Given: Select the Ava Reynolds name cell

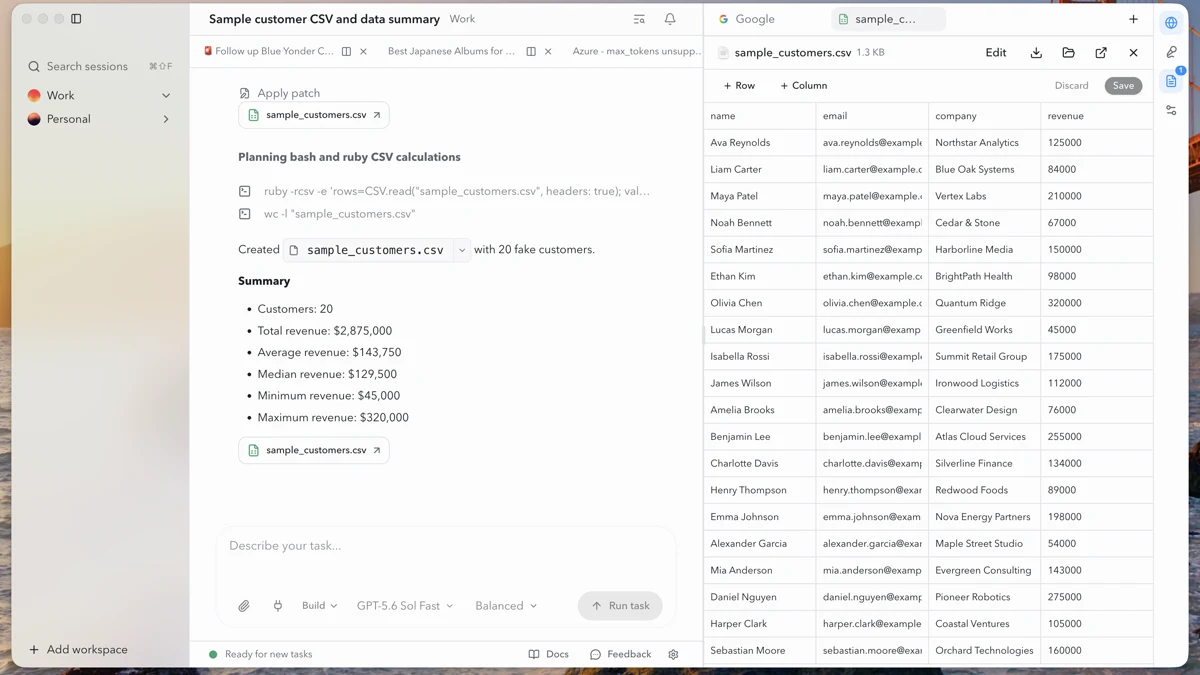Looking at the screenshot, I should 760,143.
